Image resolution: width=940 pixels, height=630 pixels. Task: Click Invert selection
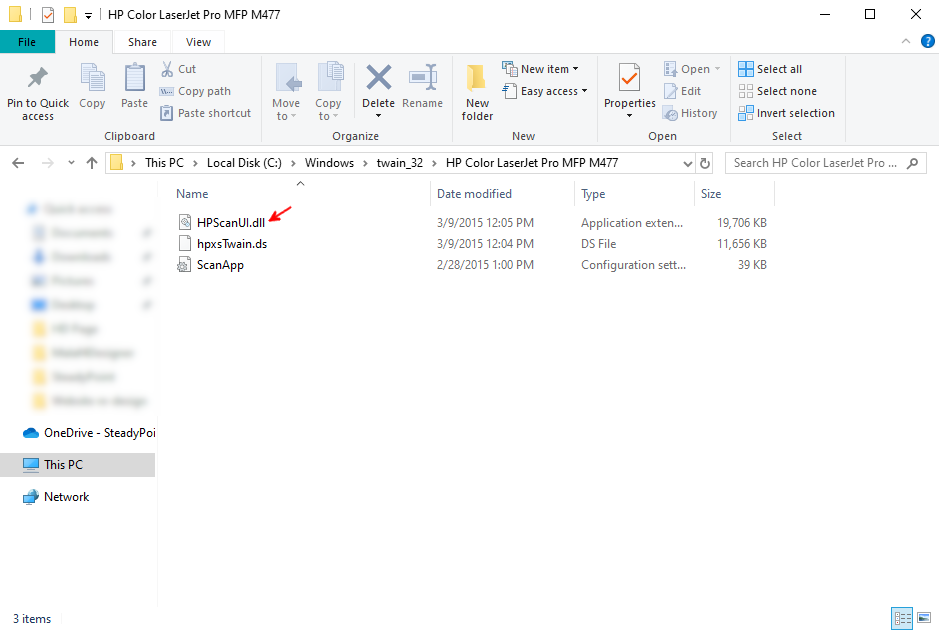[787, 113]
